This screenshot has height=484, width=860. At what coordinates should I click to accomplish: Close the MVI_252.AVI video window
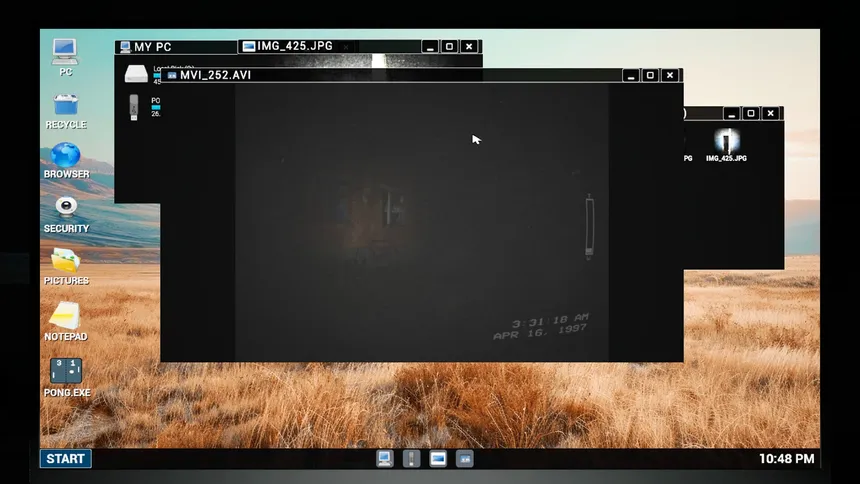coord(670,75)
